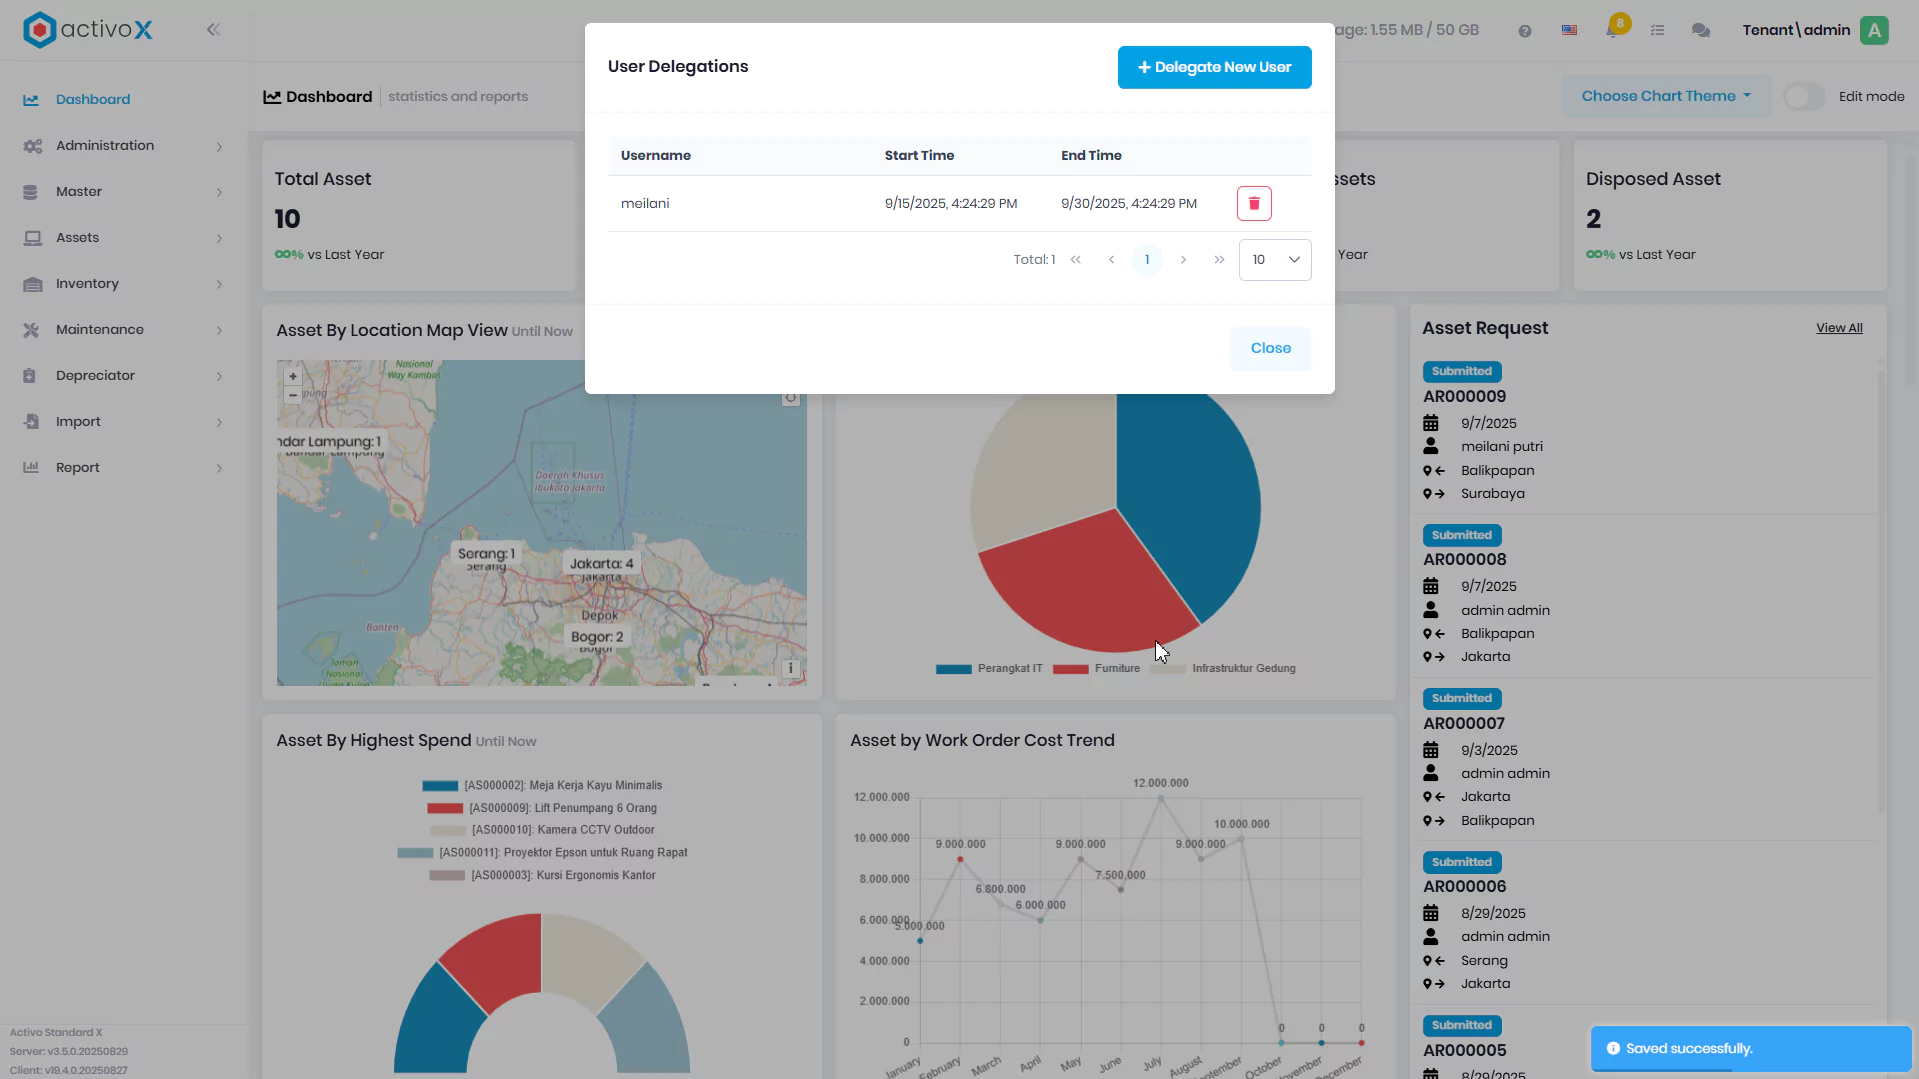Click the Saved successfully notification toast
This screenshot has width=1919, height=1079.
point(1751,1049)
